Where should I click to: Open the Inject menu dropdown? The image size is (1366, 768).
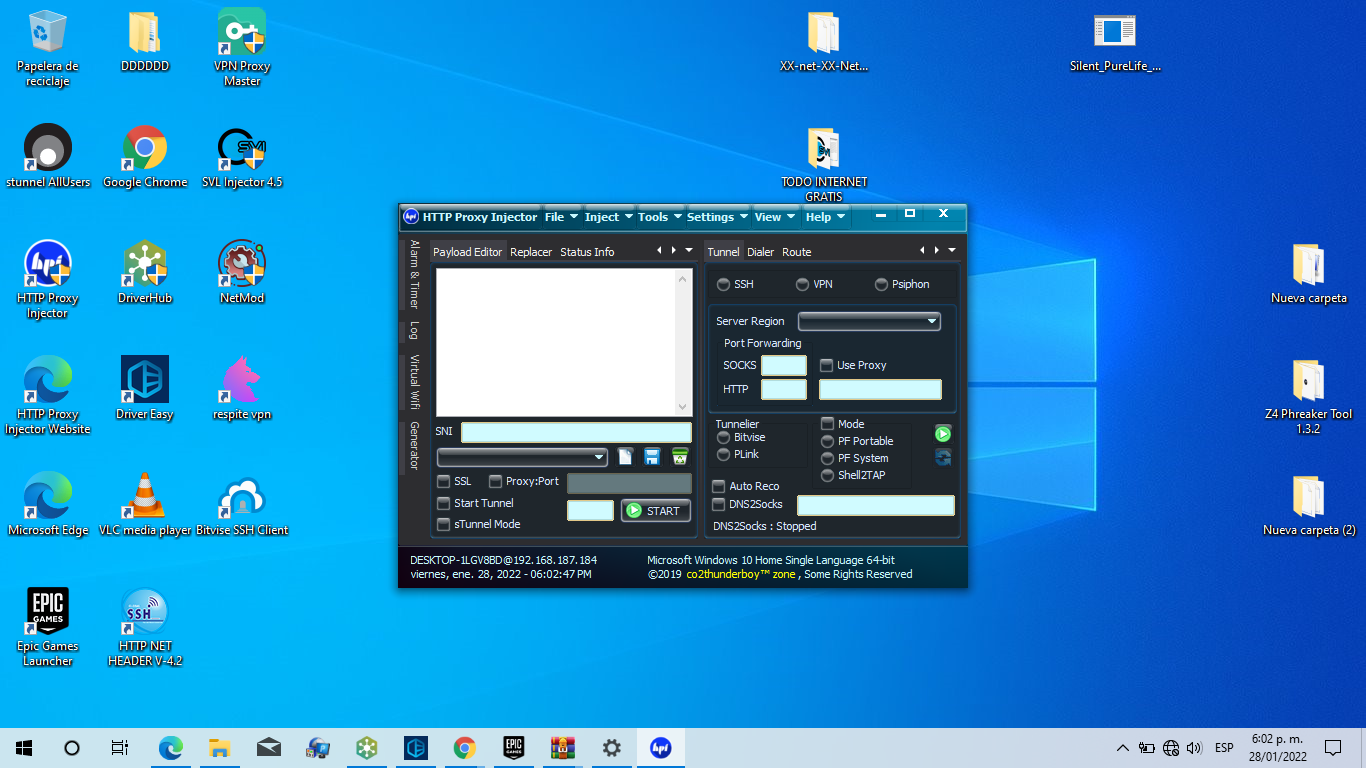point(609,217)
